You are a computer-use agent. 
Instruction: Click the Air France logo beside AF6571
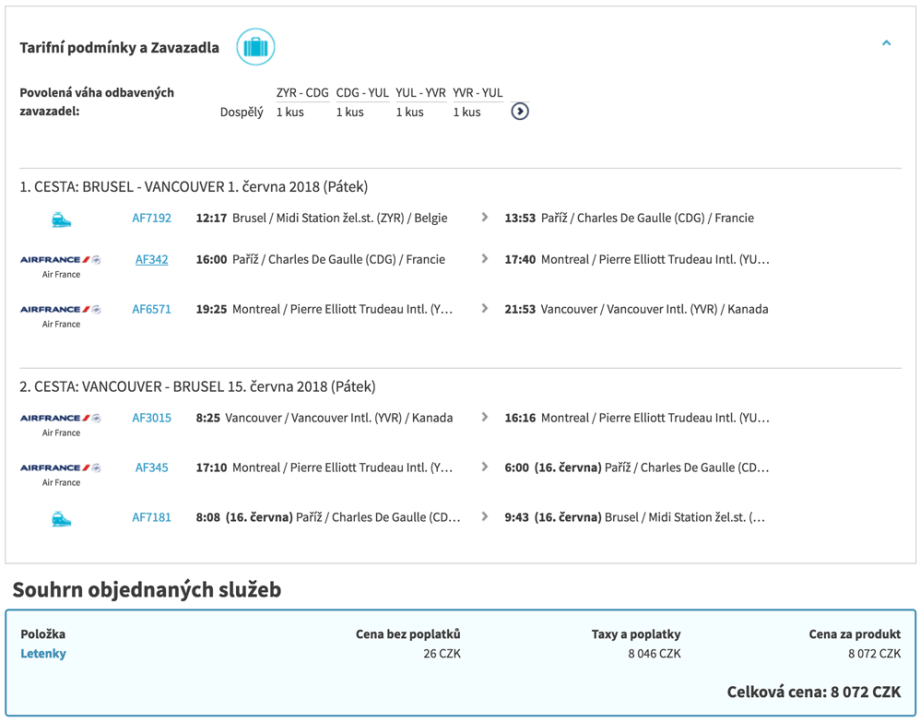(x=61, y=310)
